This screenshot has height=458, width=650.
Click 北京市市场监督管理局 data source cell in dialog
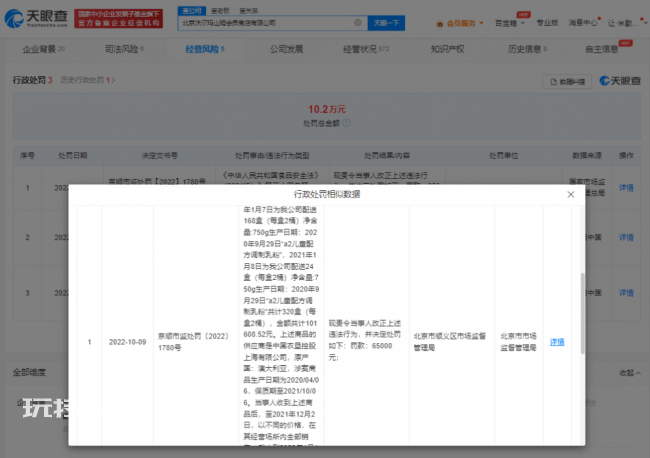point(518,342)
